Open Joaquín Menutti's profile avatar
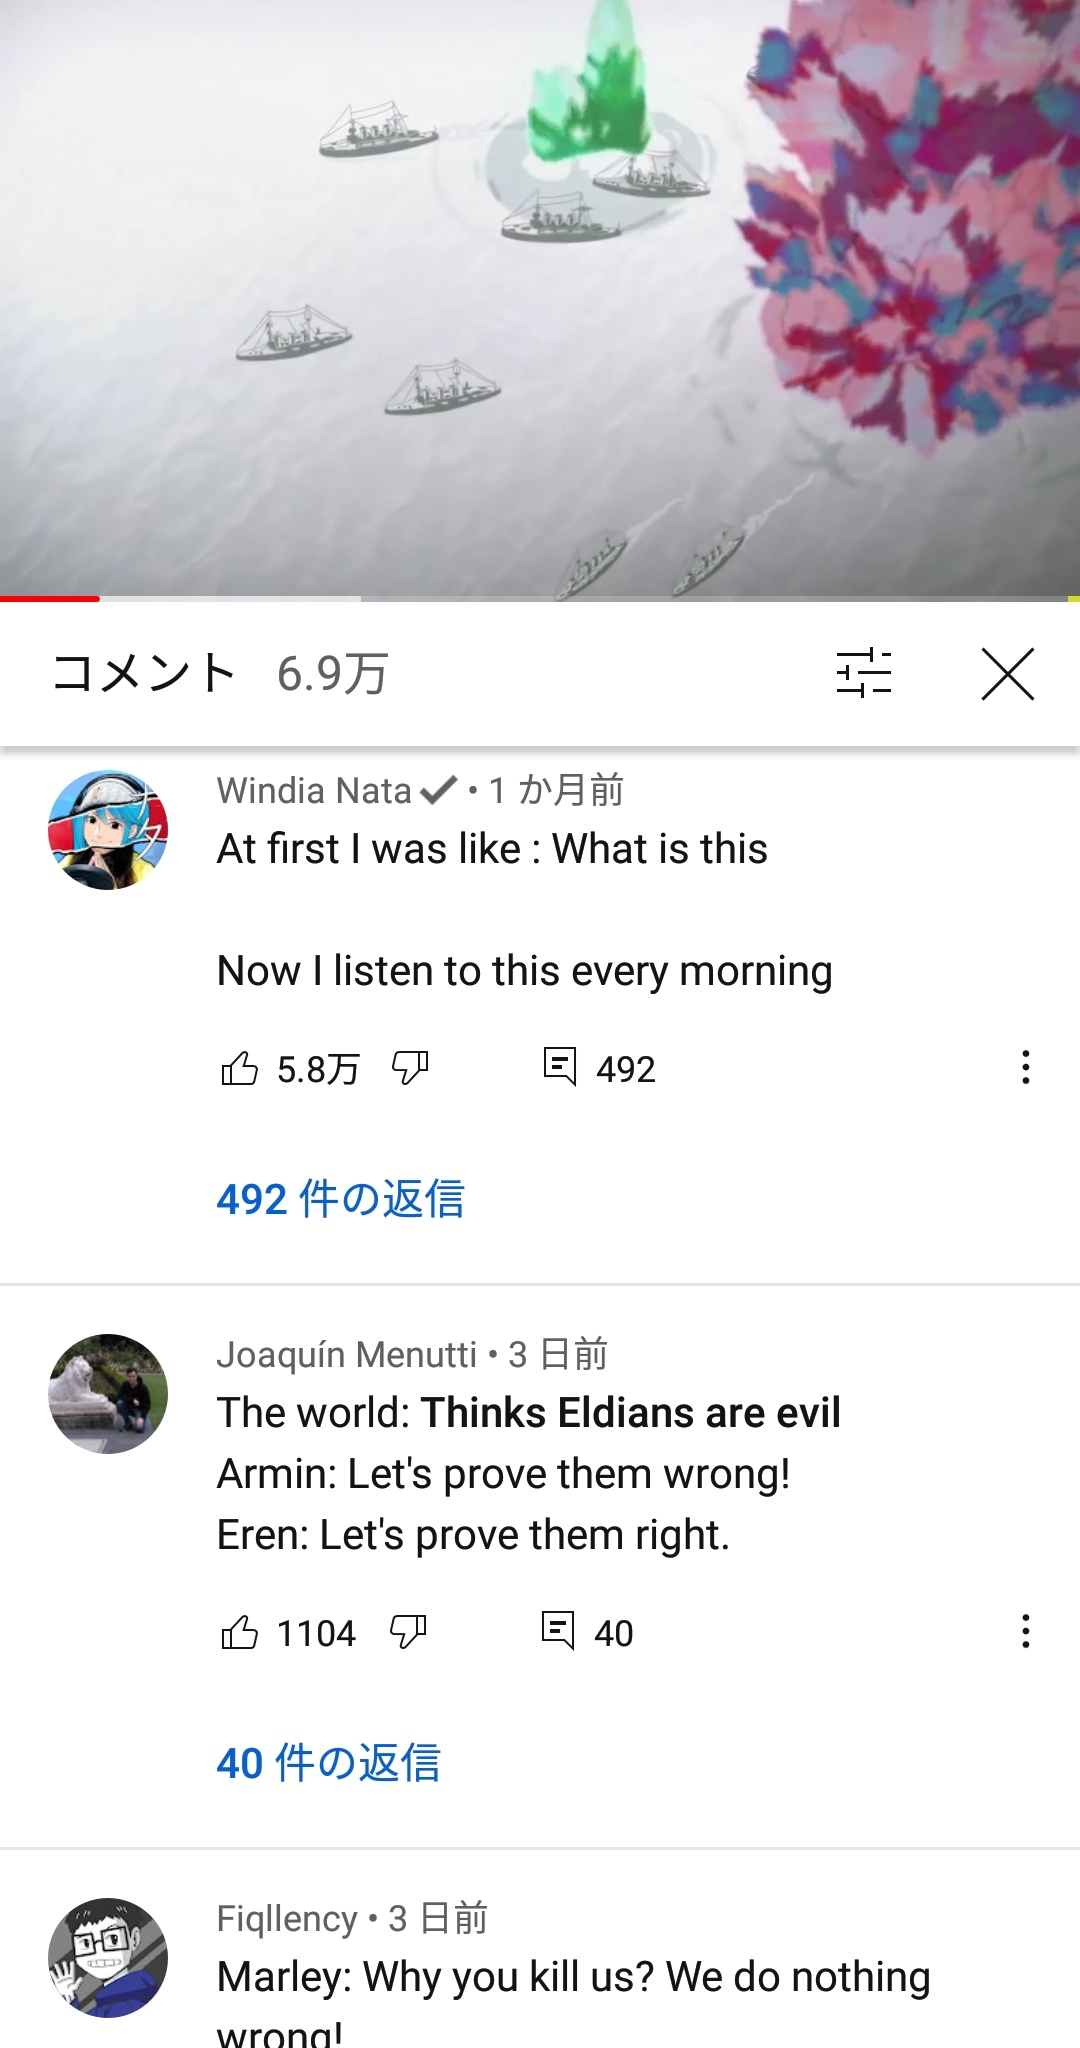 click(108, 1394)
